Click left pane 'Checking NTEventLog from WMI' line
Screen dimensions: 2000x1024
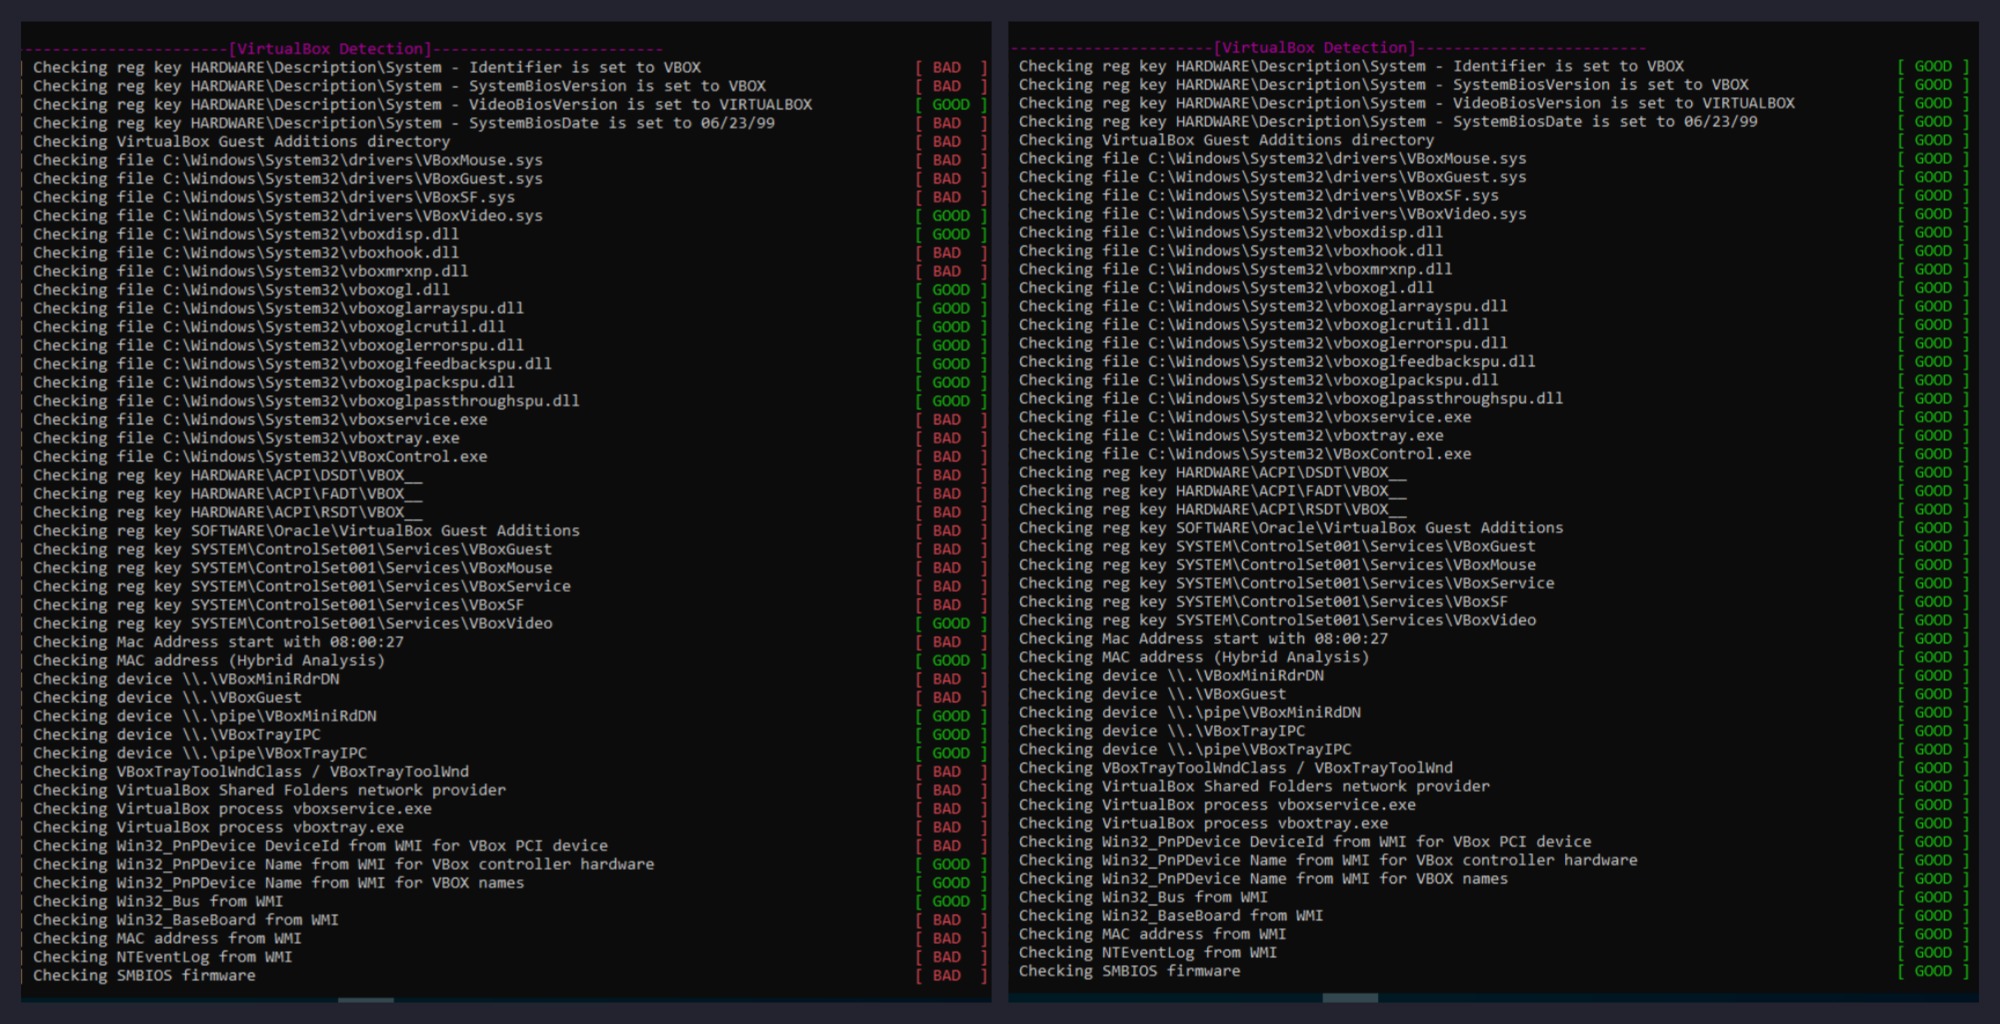pos(163,957)
